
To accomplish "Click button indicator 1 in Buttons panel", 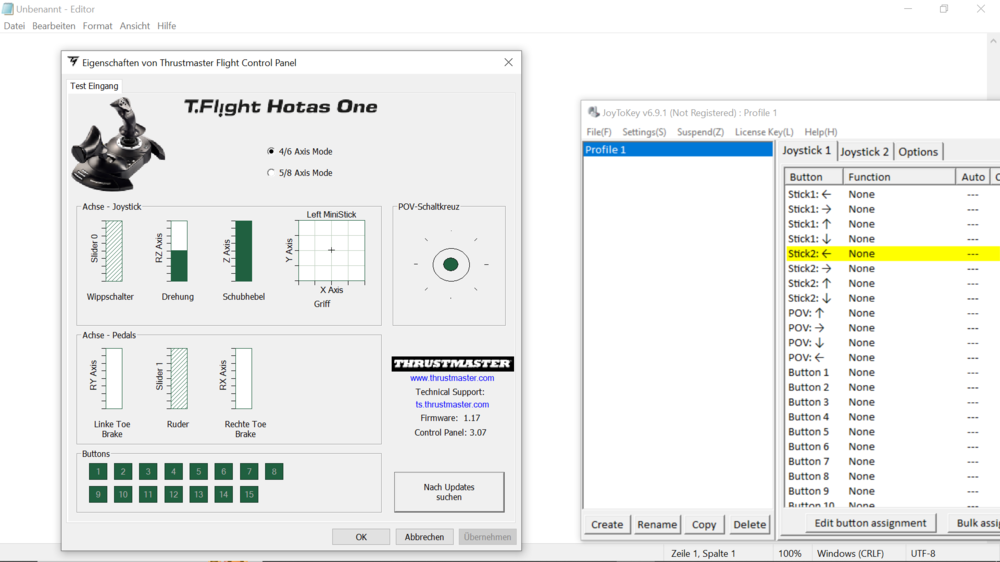I will 98,472.
